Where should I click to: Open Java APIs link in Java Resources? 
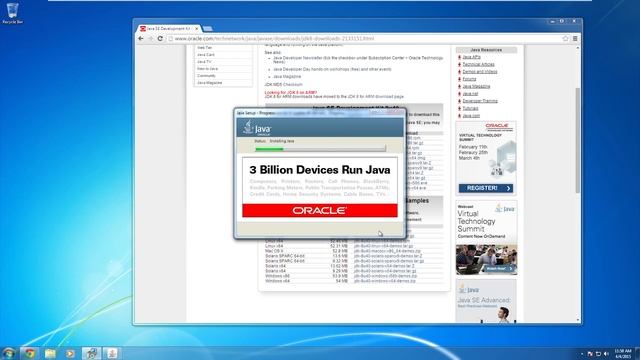point(471,57)
